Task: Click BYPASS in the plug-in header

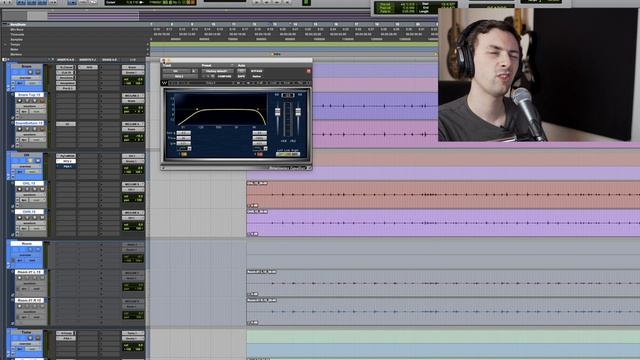Action: (x=256, y=71)
